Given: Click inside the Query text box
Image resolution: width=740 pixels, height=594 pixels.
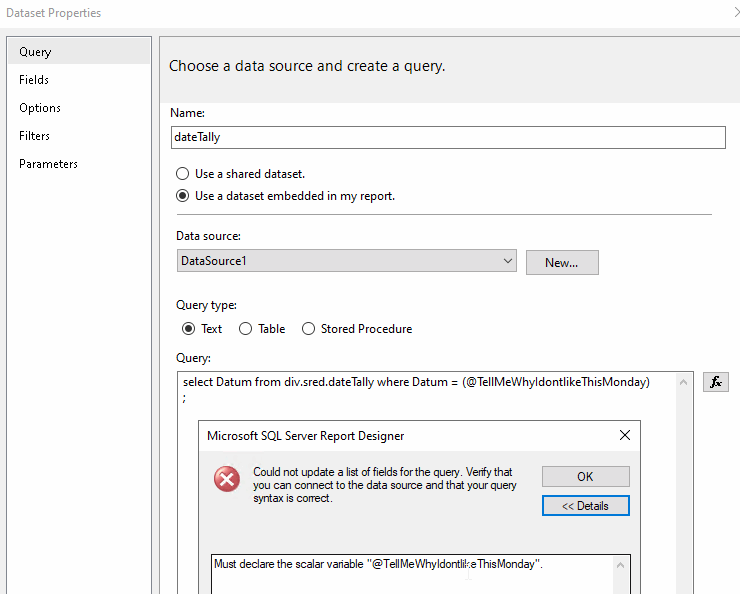Looking at the screenshot, I should tap(430, 400).
